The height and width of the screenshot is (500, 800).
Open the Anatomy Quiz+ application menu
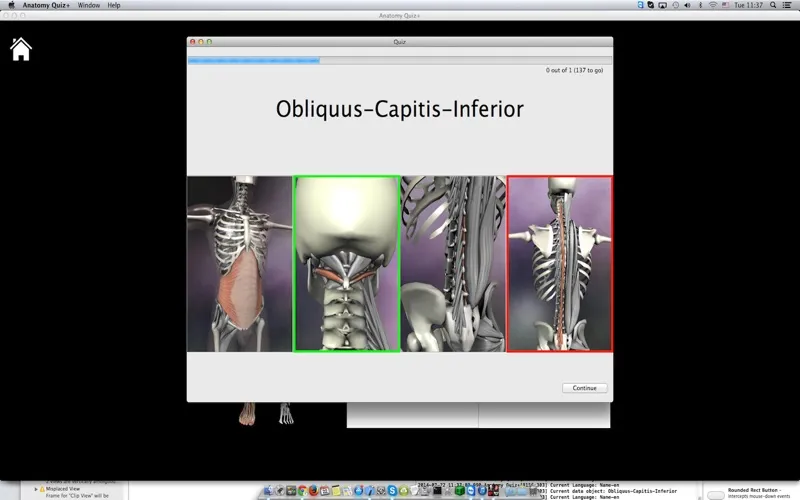tap(45, 5)
